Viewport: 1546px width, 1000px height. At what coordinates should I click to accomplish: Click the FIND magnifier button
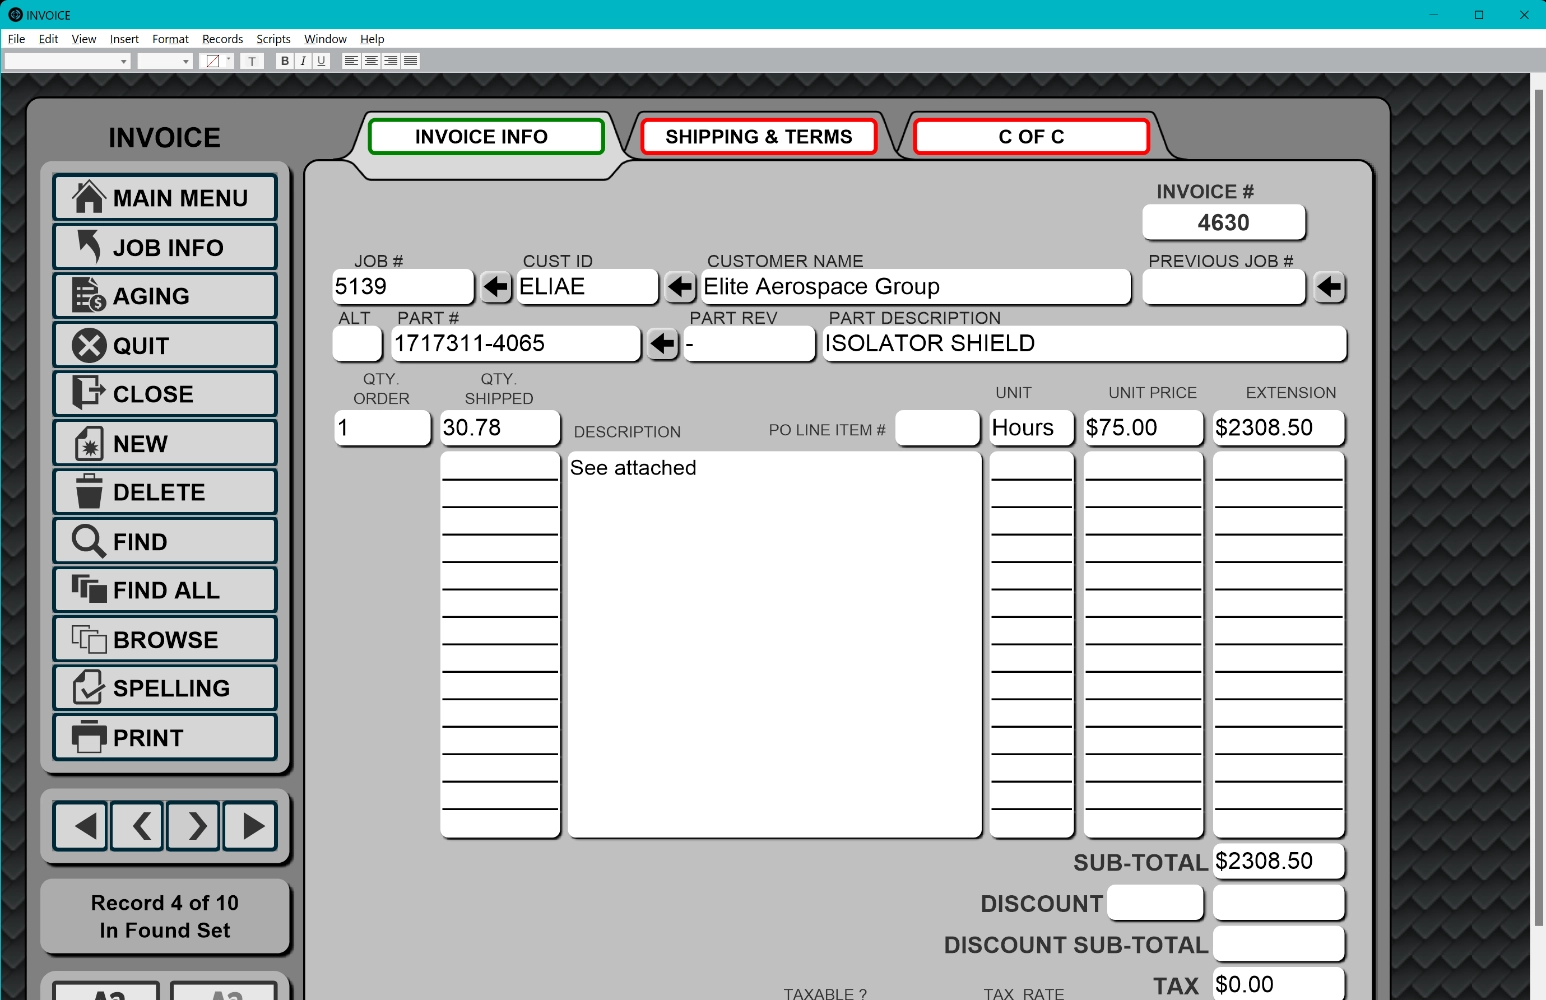point(165,541)
